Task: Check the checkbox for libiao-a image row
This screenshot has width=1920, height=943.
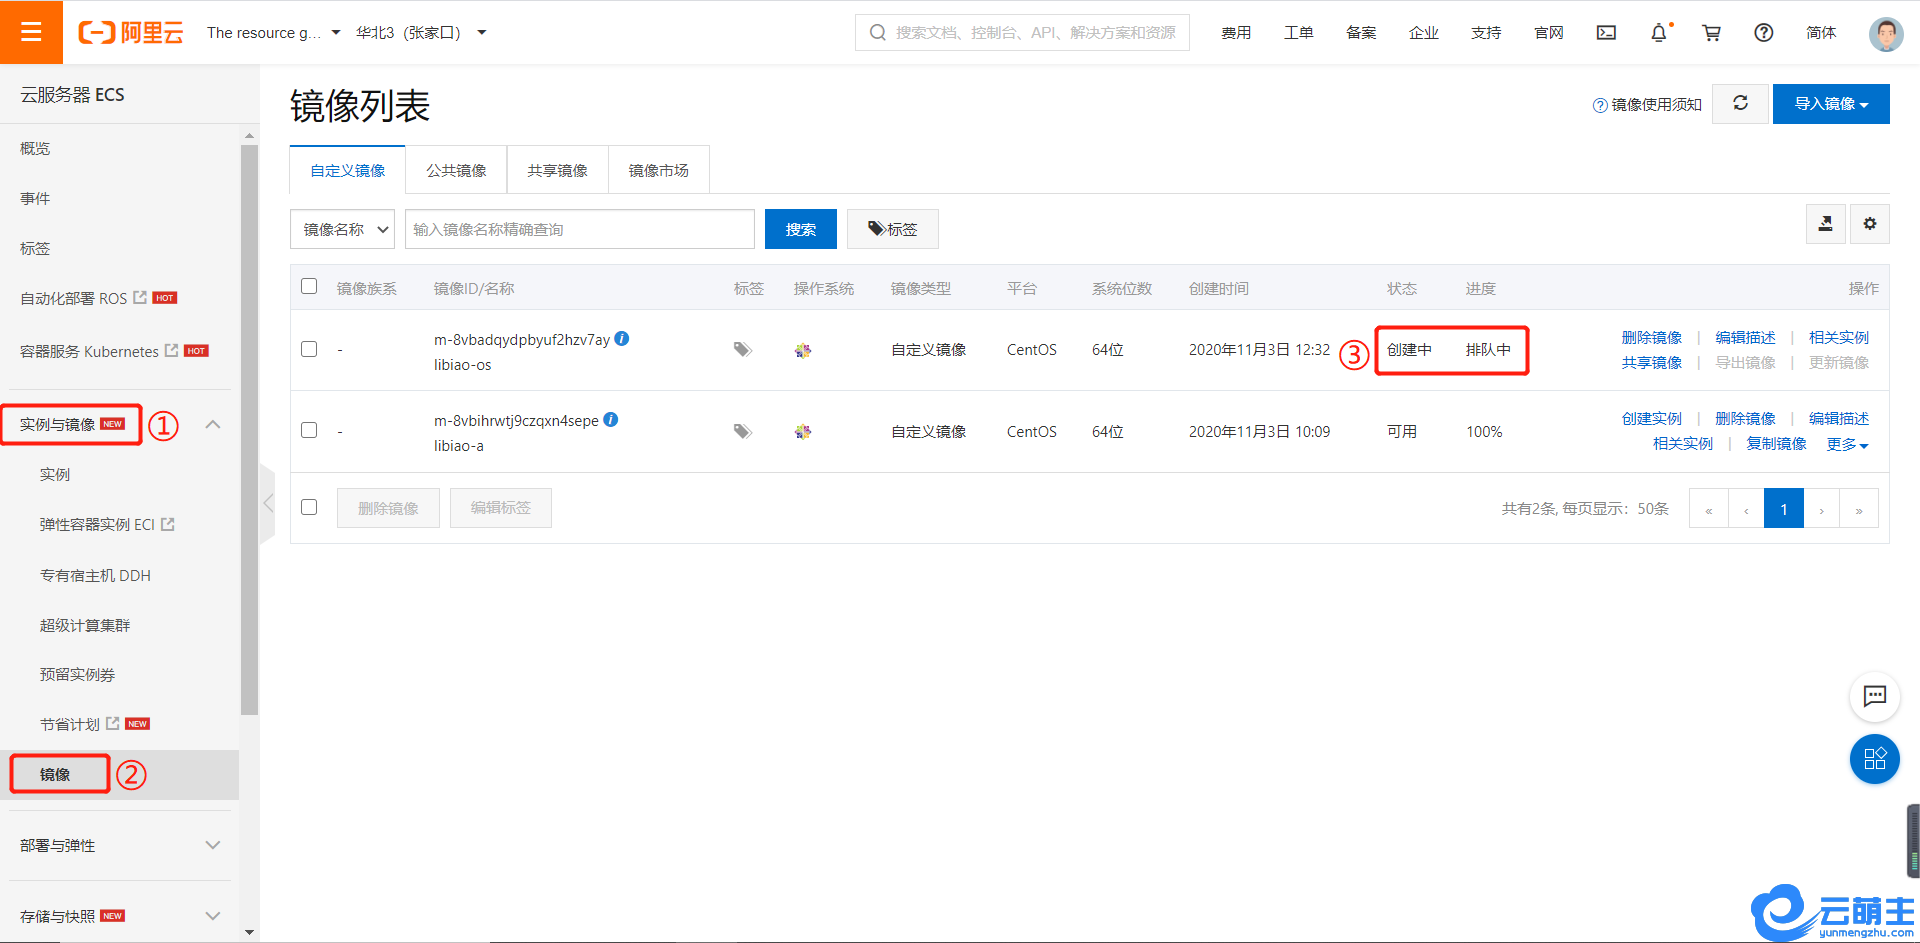Action: tap(309, 430)
